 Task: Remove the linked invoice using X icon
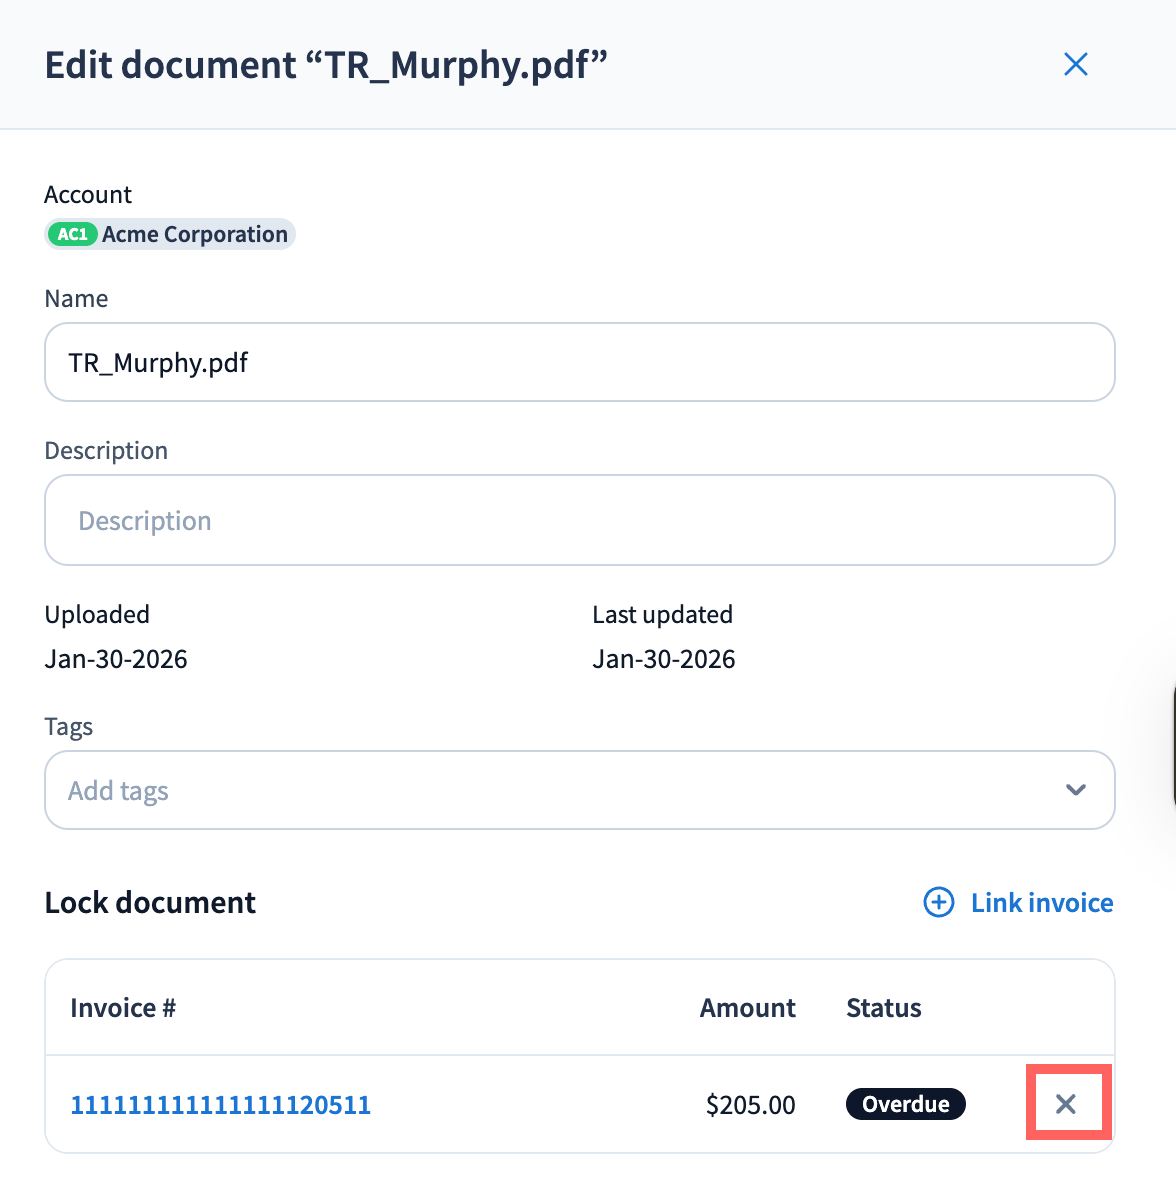click(x=1066, y=1104)
